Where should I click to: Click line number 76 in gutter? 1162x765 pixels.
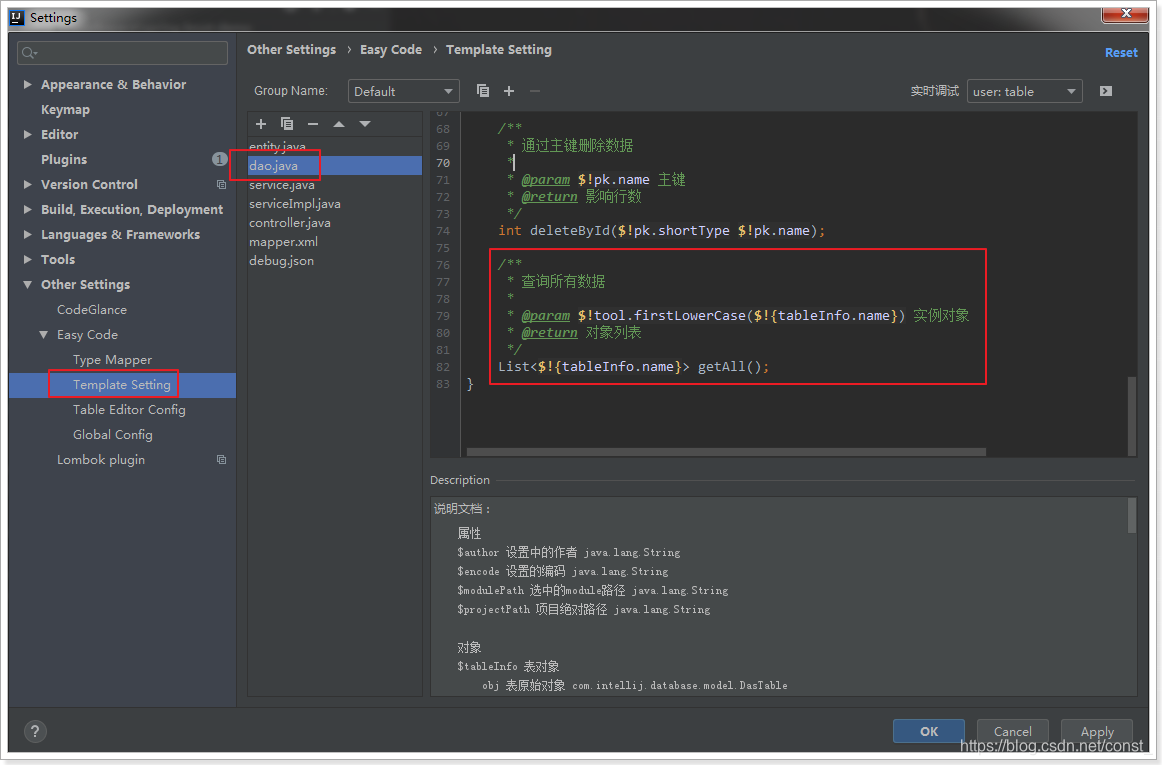(x=442, y=265)
